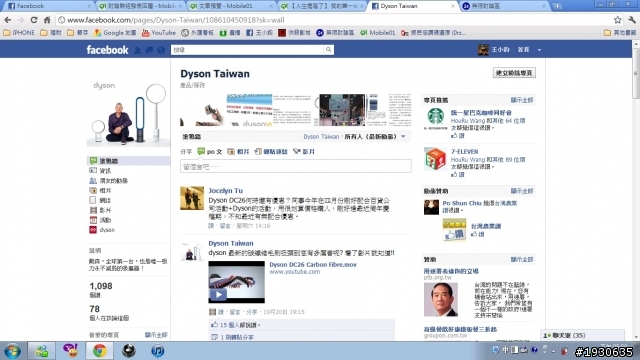The height and width of the screenshot is (360, 640).
Task: Open the friend requests icon
Action: 138,50
